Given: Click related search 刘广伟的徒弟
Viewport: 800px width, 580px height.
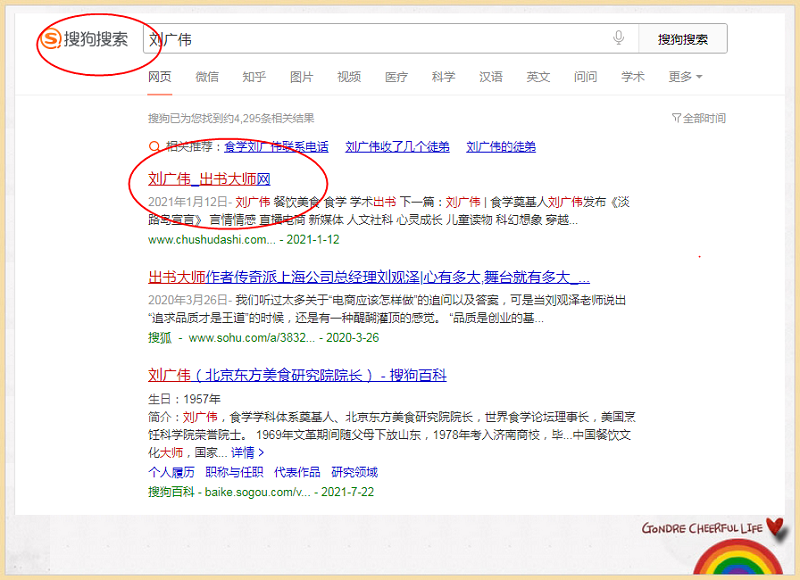Looking at the screenshot, I should 501,146.
